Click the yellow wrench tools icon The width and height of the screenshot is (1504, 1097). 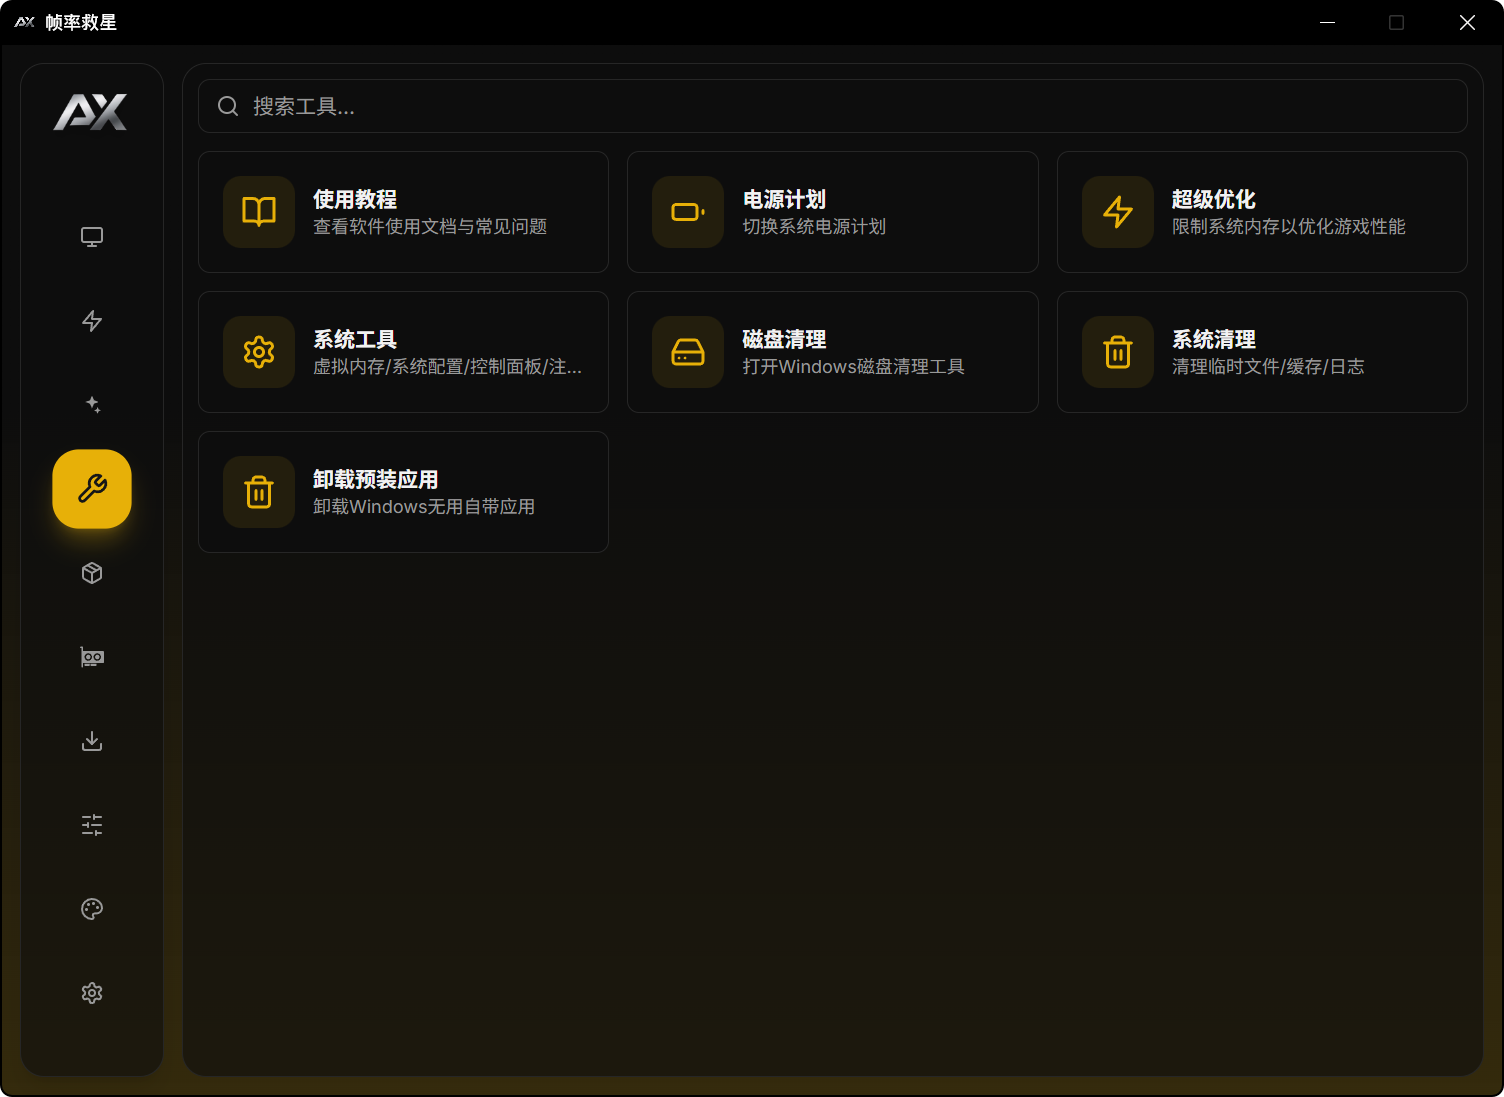pyautogui.click(x=92, y=489)
